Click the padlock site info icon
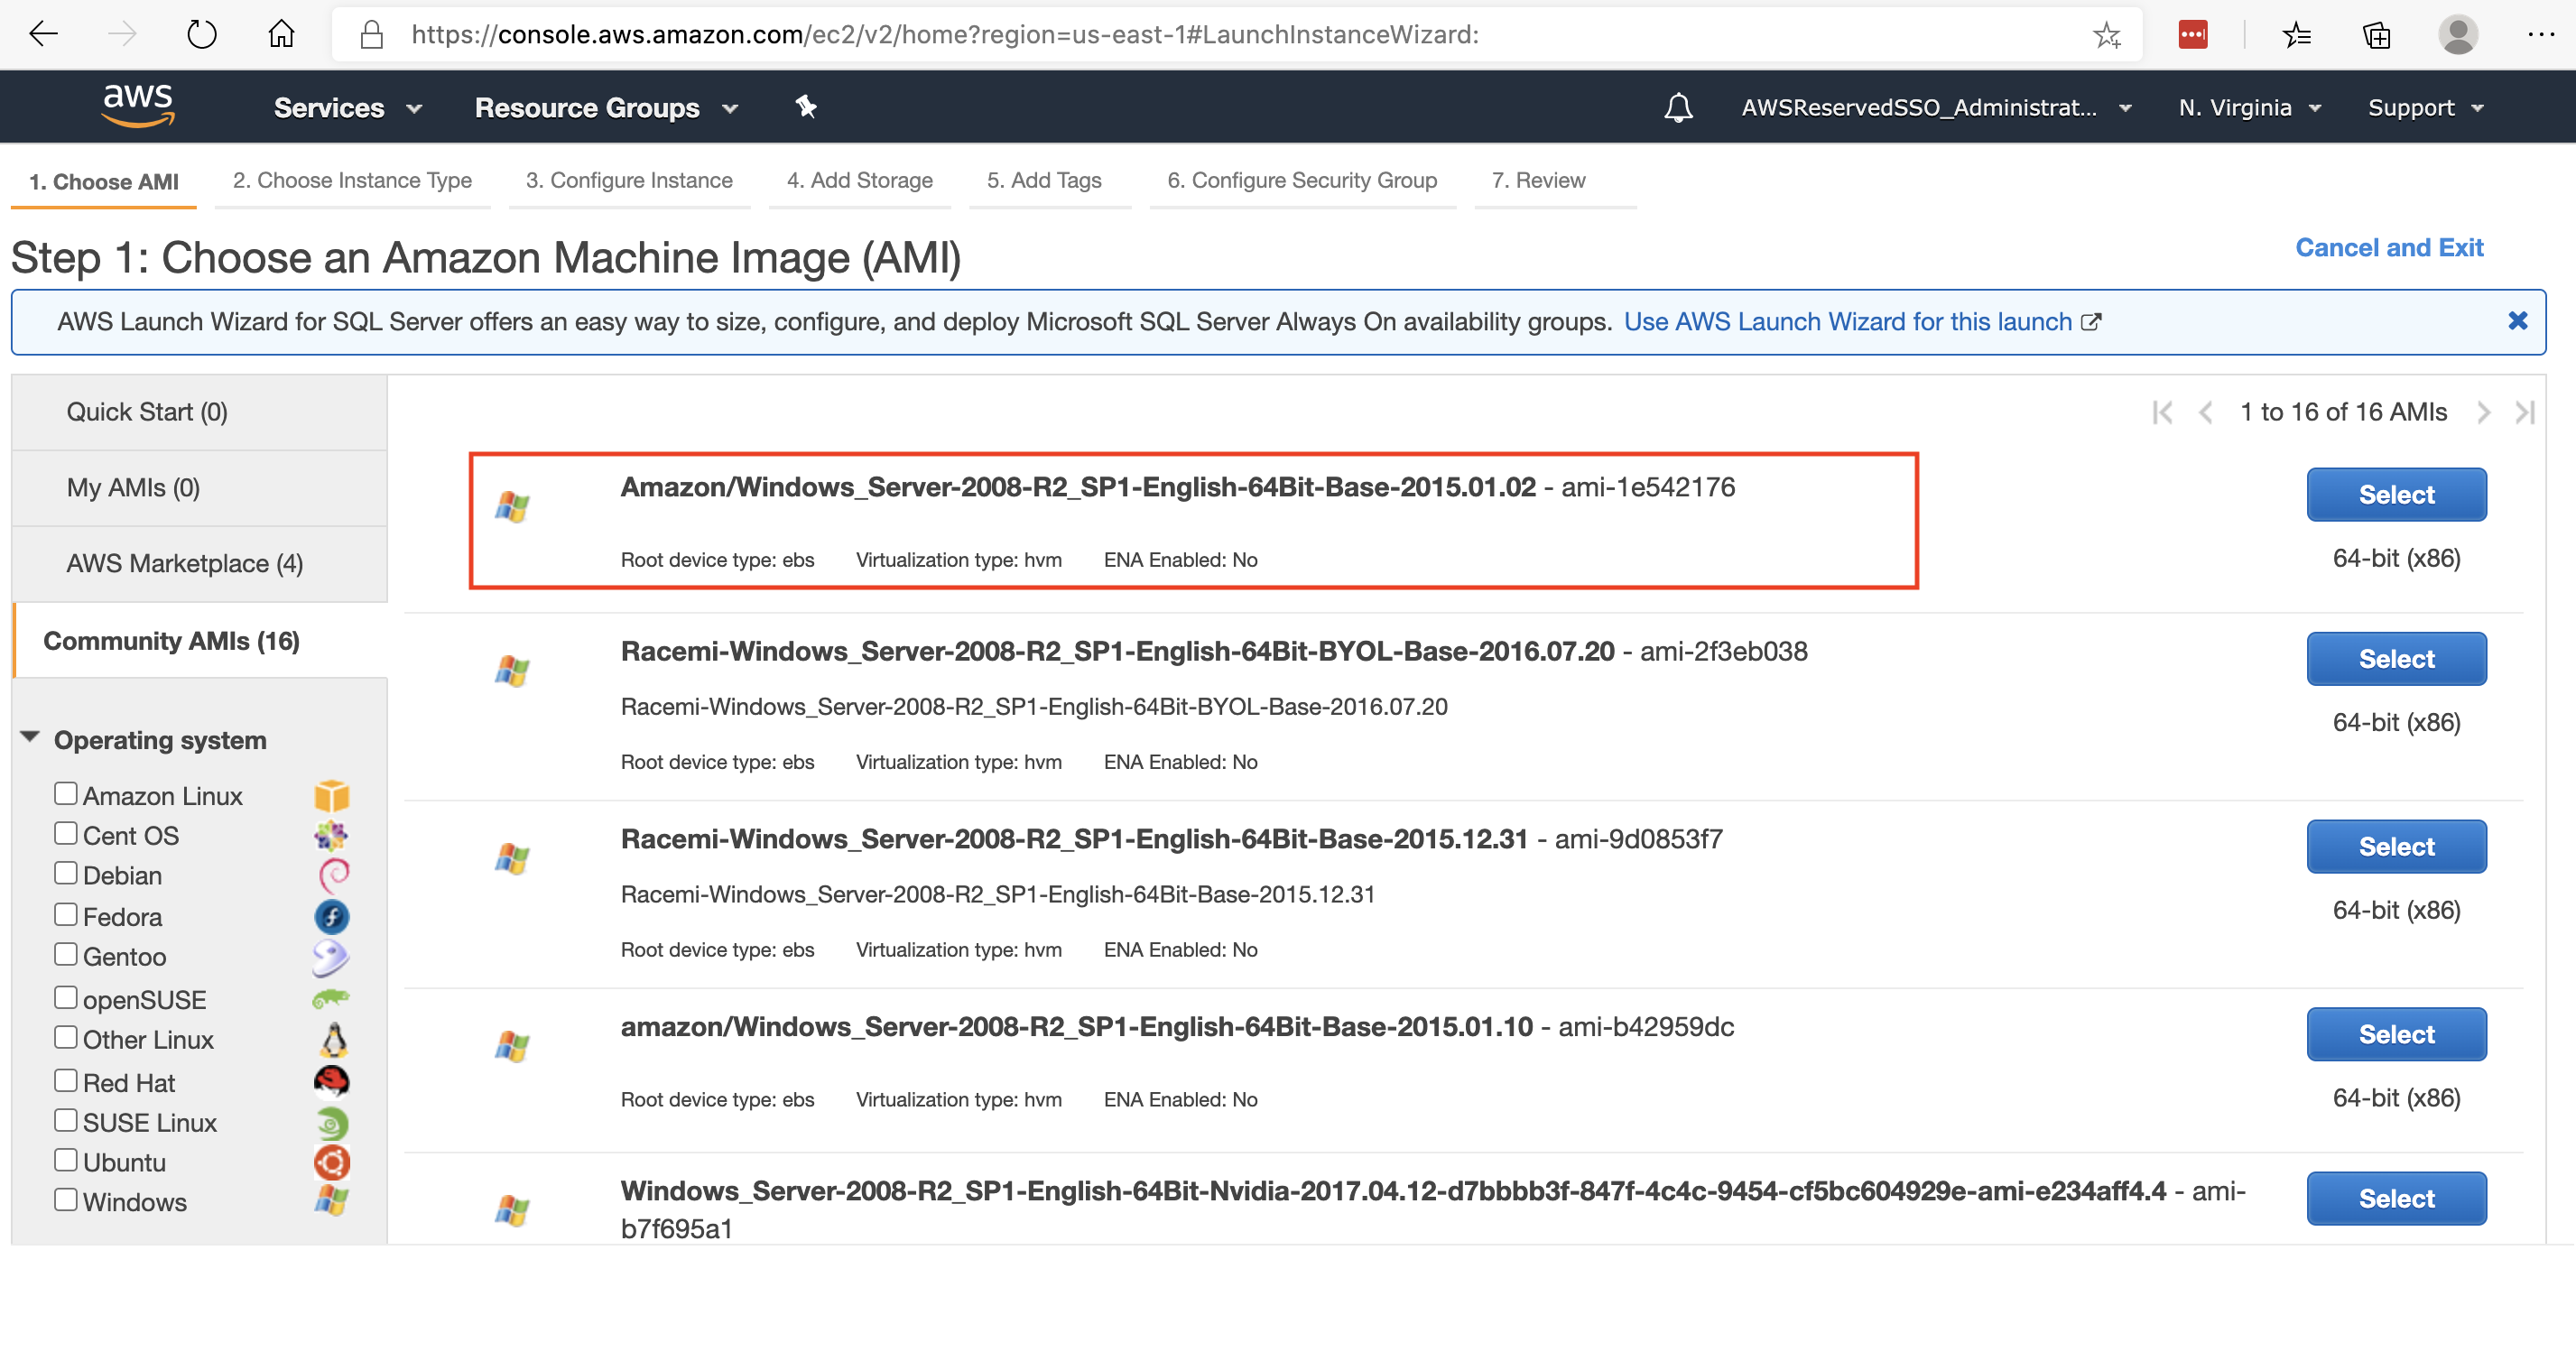This screenshot has height=1352, width=2576. [x=372, y=35]
